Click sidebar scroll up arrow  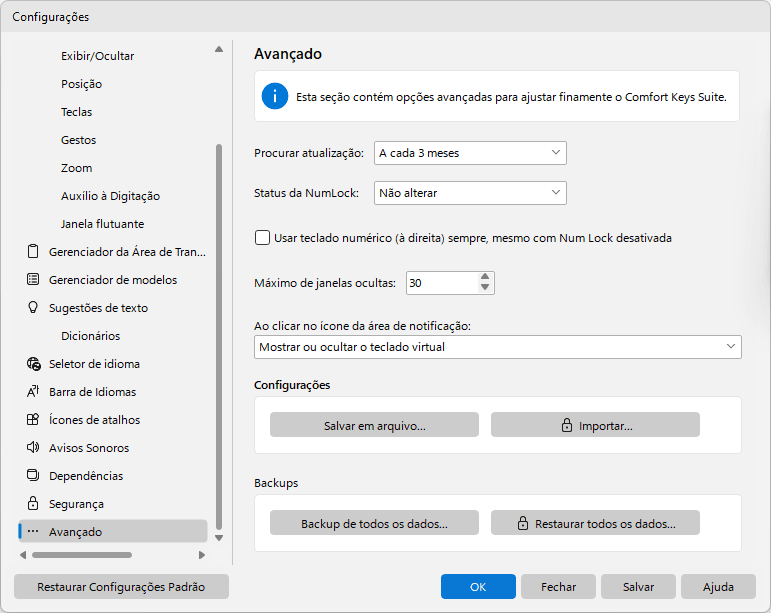219,49
